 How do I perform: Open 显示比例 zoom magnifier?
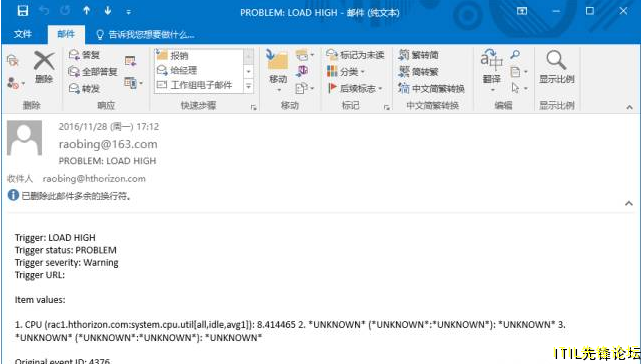point(556,67)
